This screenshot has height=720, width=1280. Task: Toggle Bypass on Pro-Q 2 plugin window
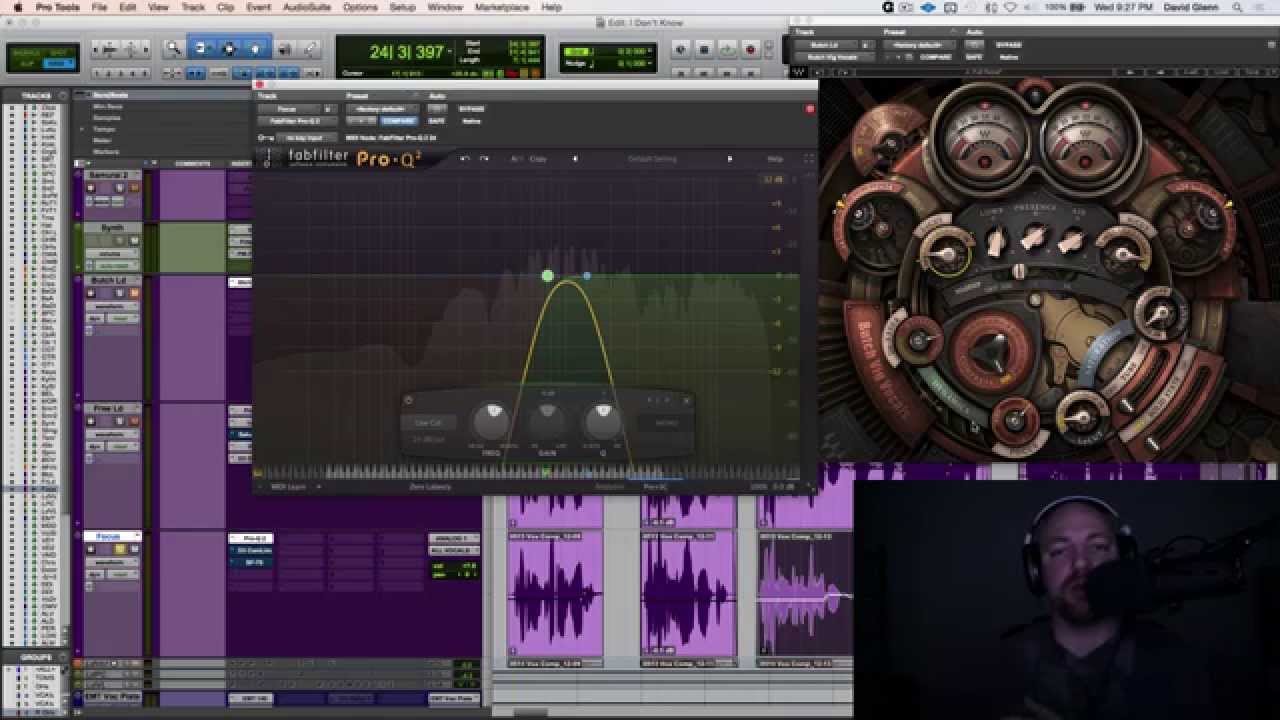pyautogui.click(x=471, y=109)
